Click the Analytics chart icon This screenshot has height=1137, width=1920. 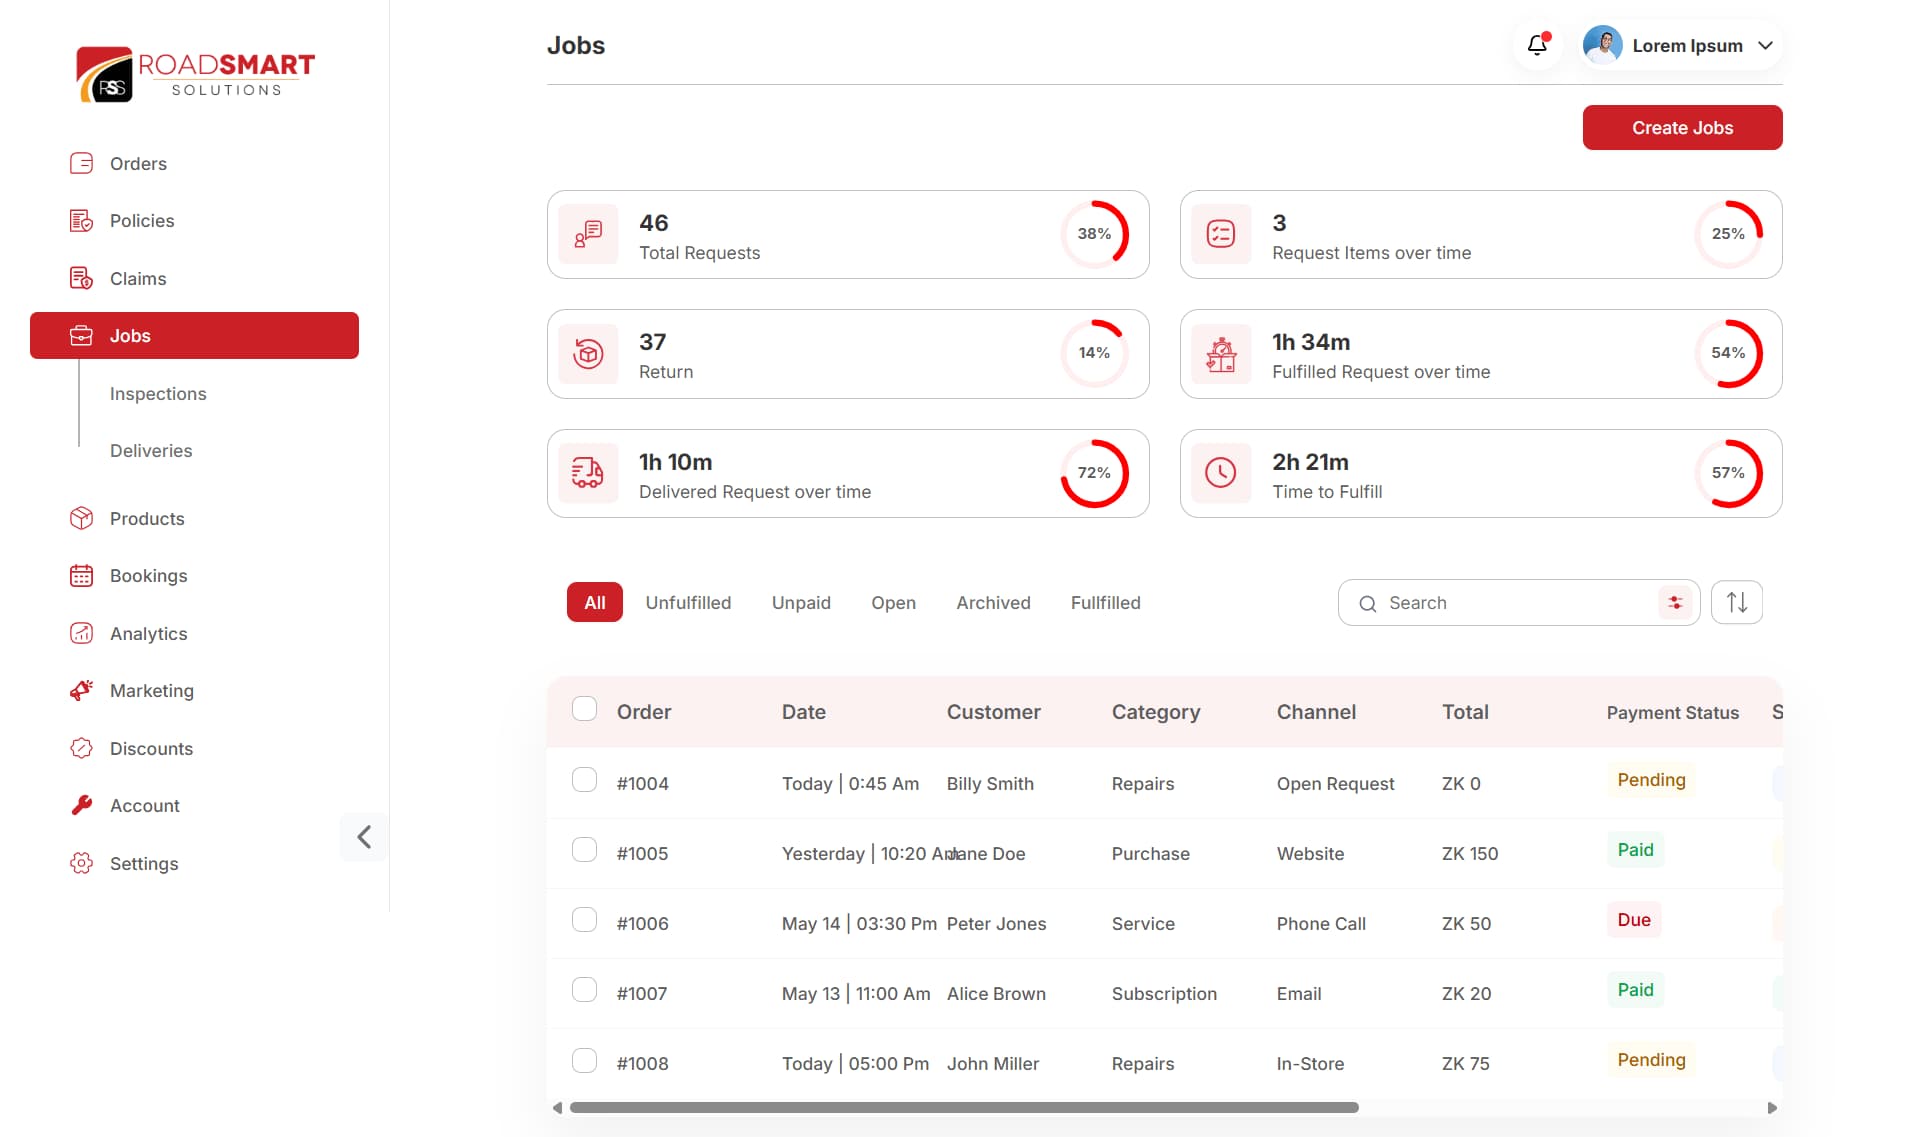pyautogui.click(x=81, y=633)
